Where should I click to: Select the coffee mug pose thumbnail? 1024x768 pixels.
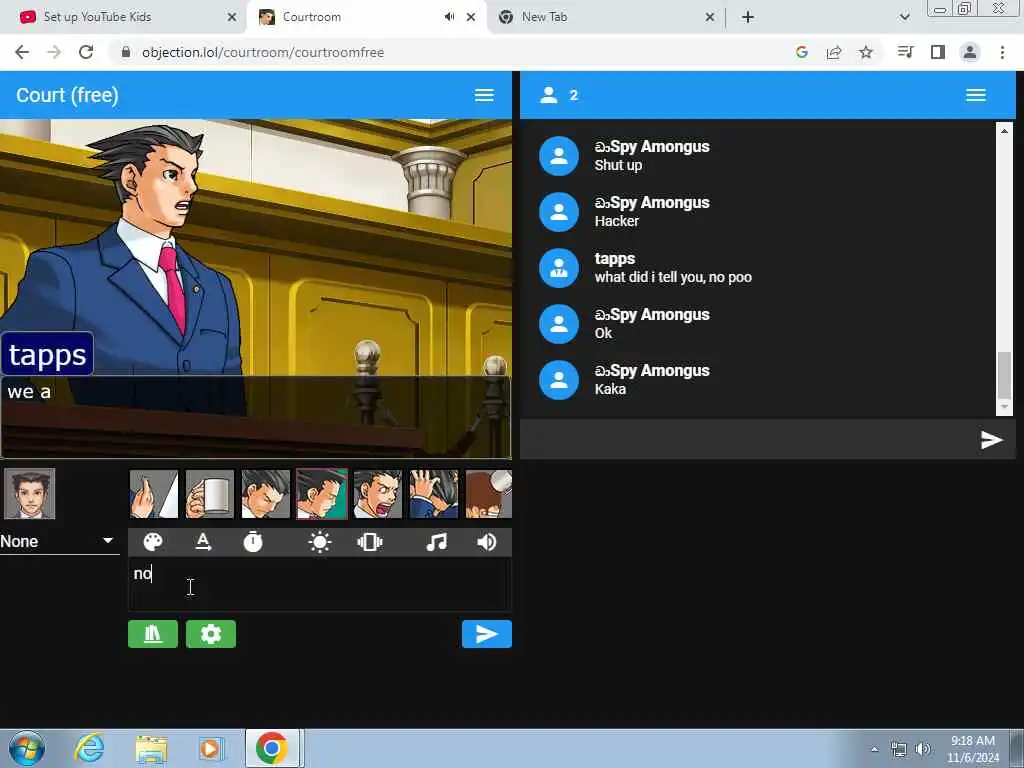pos(210,494)
